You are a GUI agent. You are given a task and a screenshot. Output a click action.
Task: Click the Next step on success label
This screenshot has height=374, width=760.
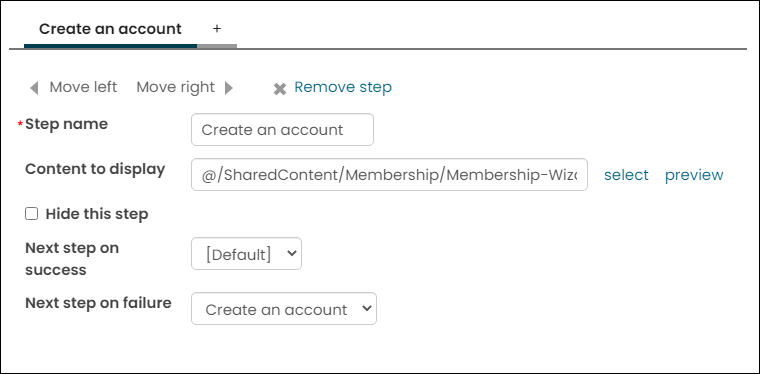(72, 259)
